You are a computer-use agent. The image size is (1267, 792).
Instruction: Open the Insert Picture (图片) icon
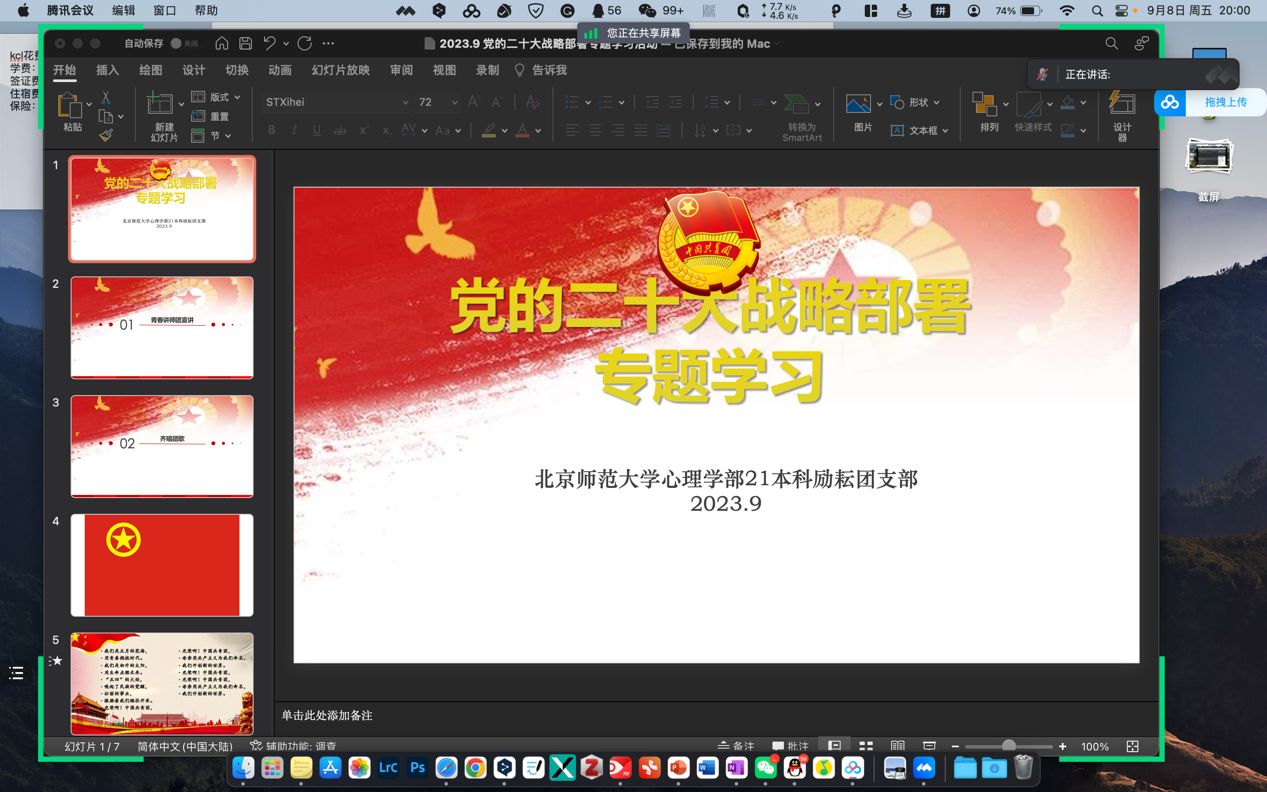click(858, 102)
